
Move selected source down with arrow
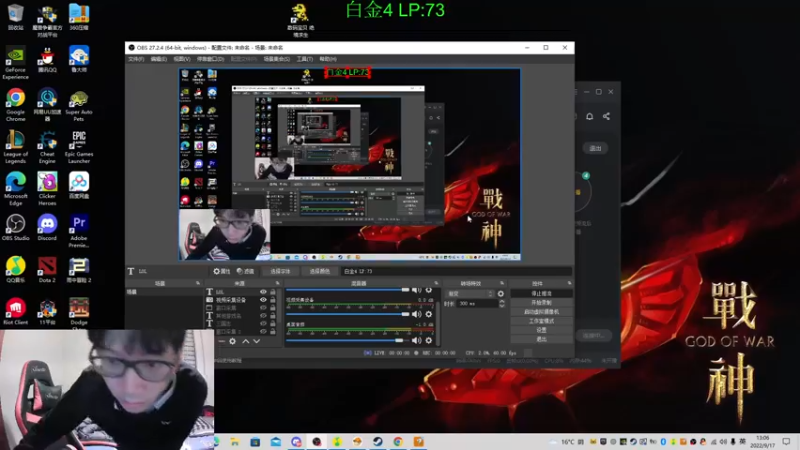257,341
